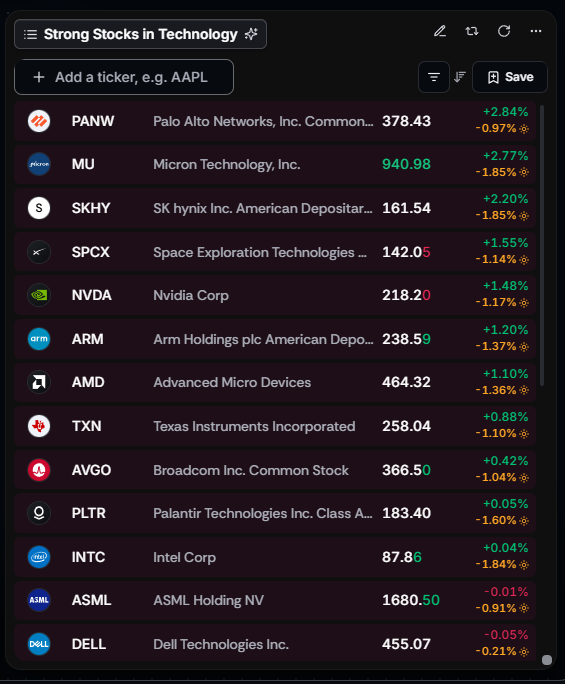
Task: Select the NVDA ticker symbol
Action: coord(92,295)
